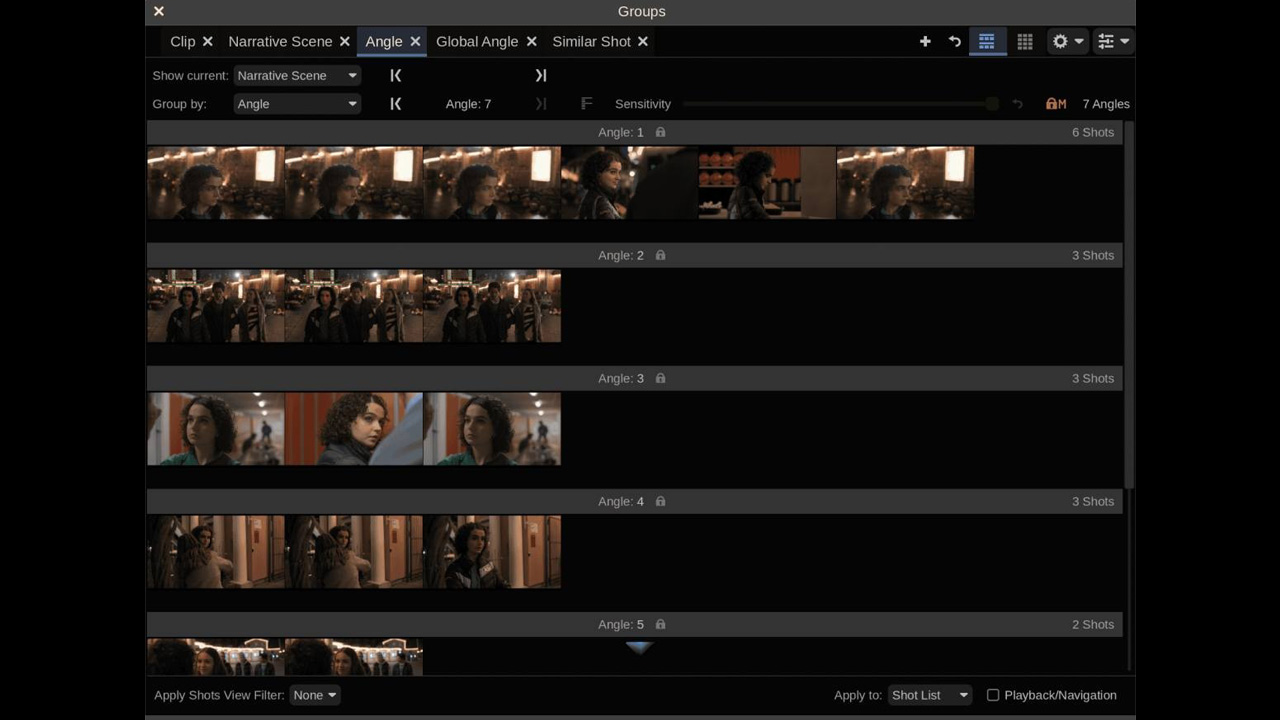The width and height of the screenshot is (1280, 720).
Task: Open the gear settings menu
Action: [x=1066, y=41]
